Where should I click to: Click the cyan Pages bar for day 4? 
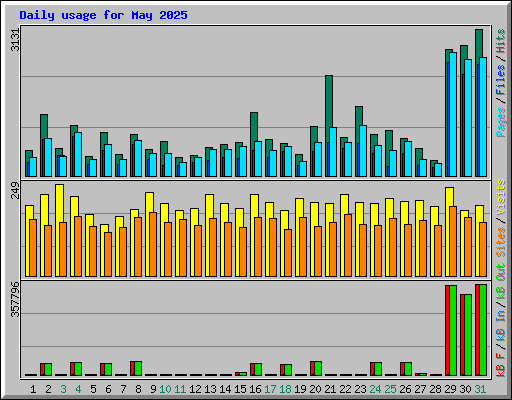pos(78,154)
